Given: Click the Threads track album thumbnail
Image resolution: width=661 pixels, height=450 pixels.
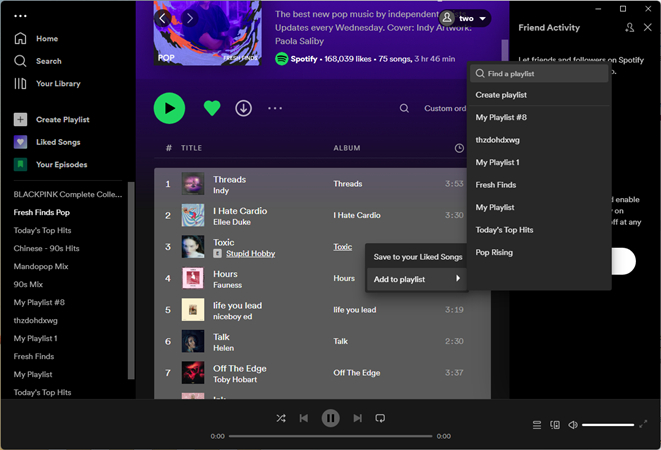Looking at the screenshot, I should coord(193,183).
